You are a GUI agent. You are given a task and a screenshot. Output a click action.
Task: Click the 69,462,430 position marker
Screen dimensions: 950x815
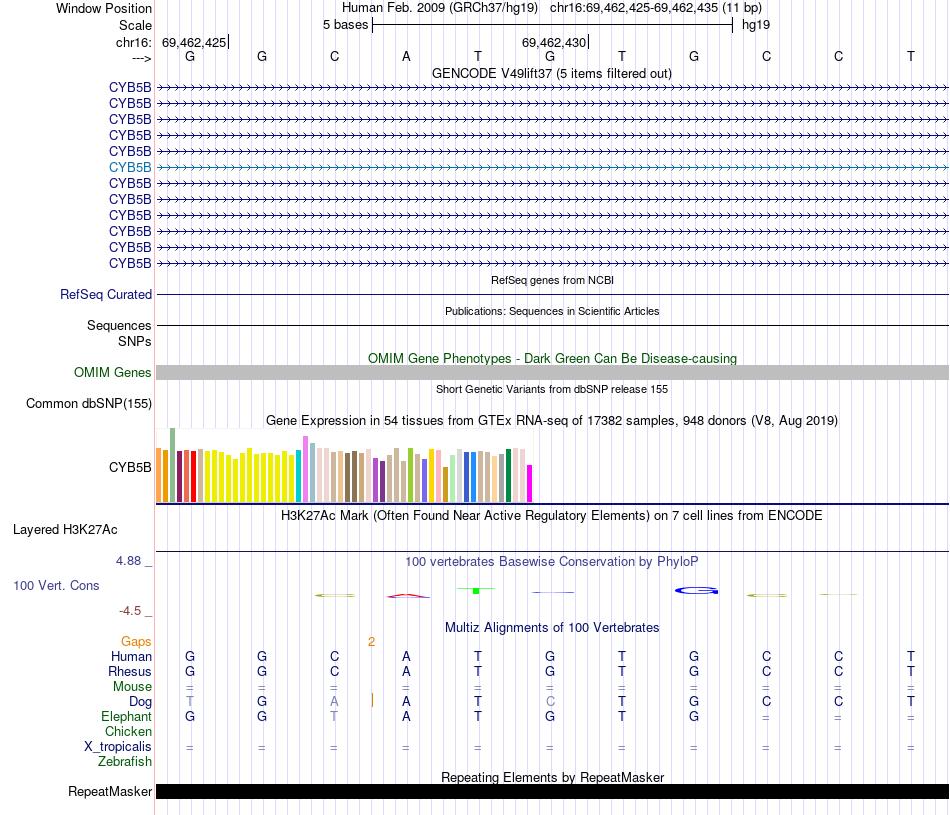pos(554,42)
